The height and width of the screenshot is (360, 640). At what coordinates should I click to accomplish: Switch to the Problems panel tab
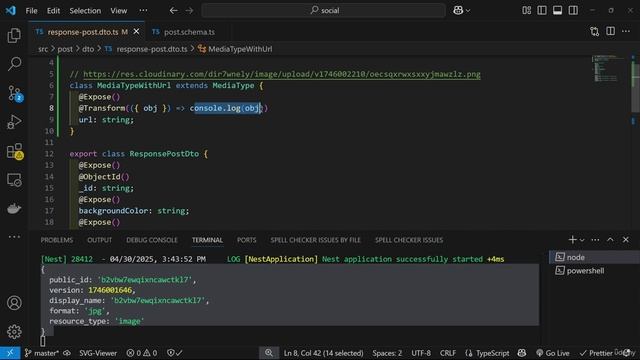pos(57,240)
